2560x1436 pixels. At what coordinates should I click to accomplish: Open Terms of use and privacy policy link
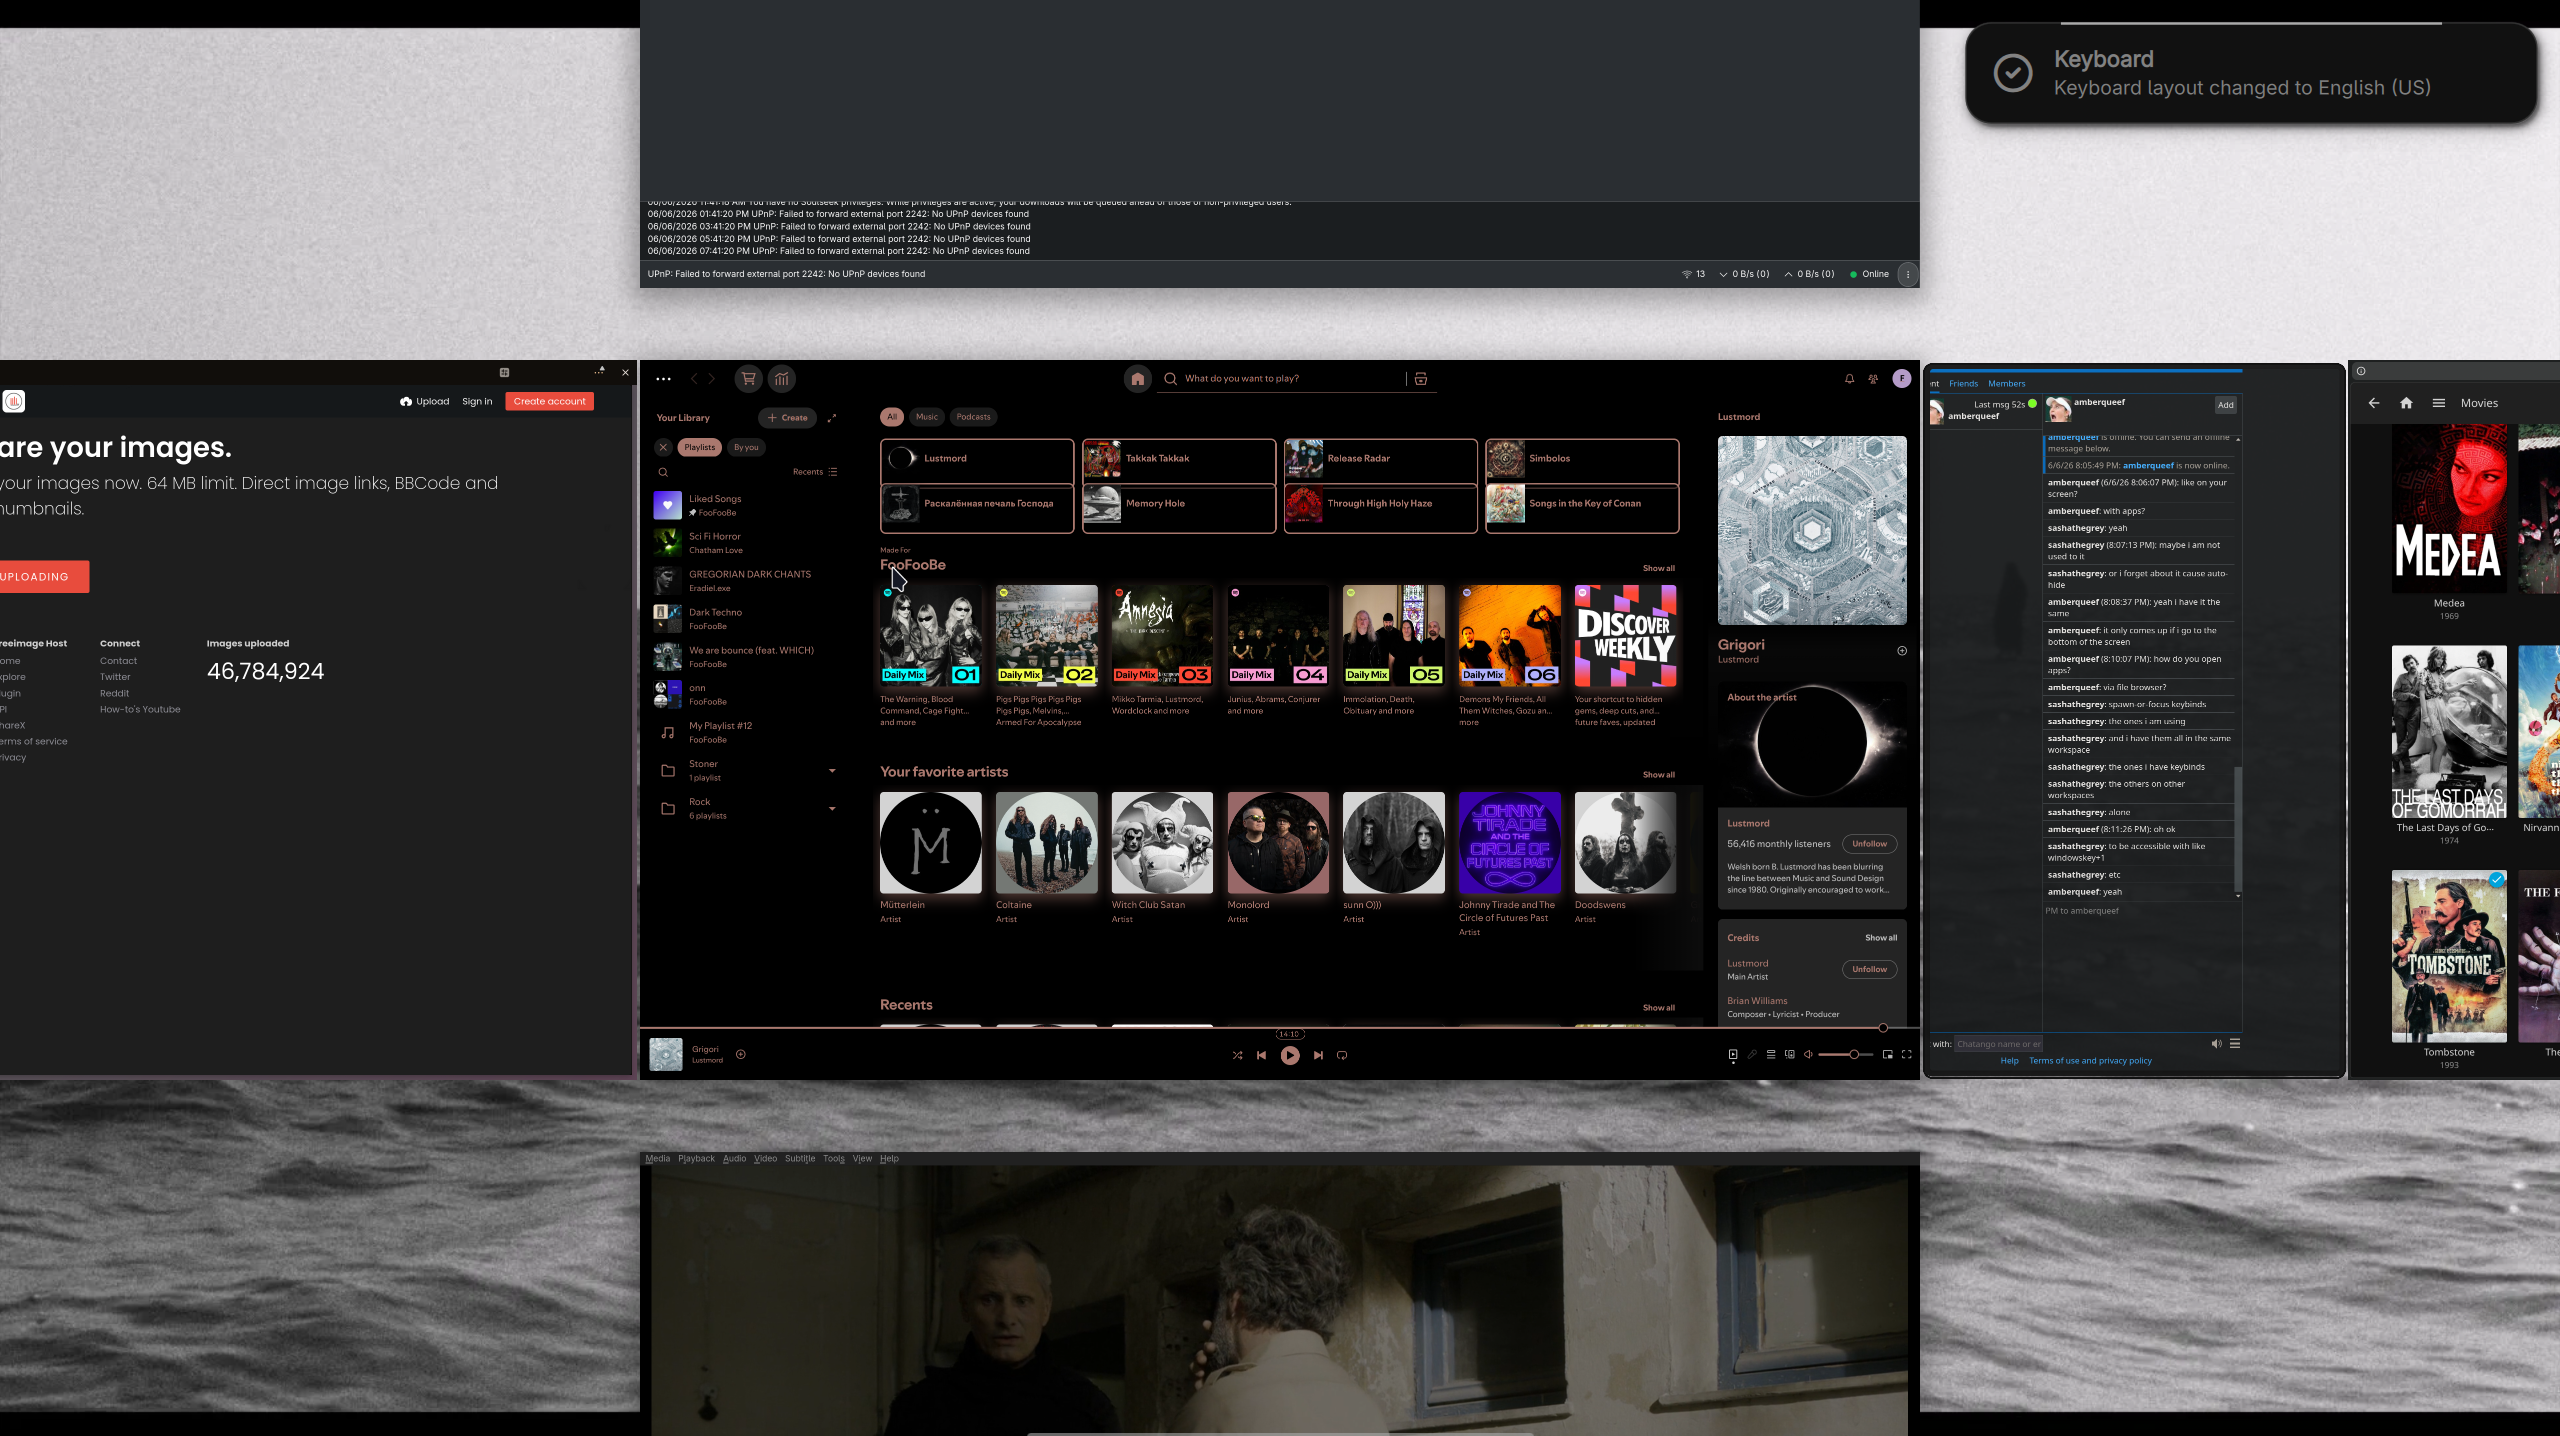(2090, 1061)
